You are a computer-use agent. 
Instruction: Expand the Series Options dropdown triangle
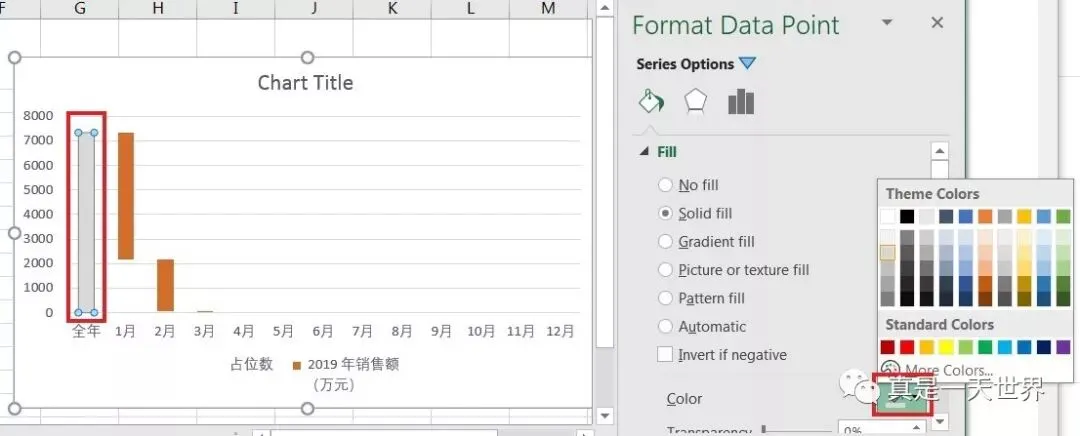click(747, 64)
